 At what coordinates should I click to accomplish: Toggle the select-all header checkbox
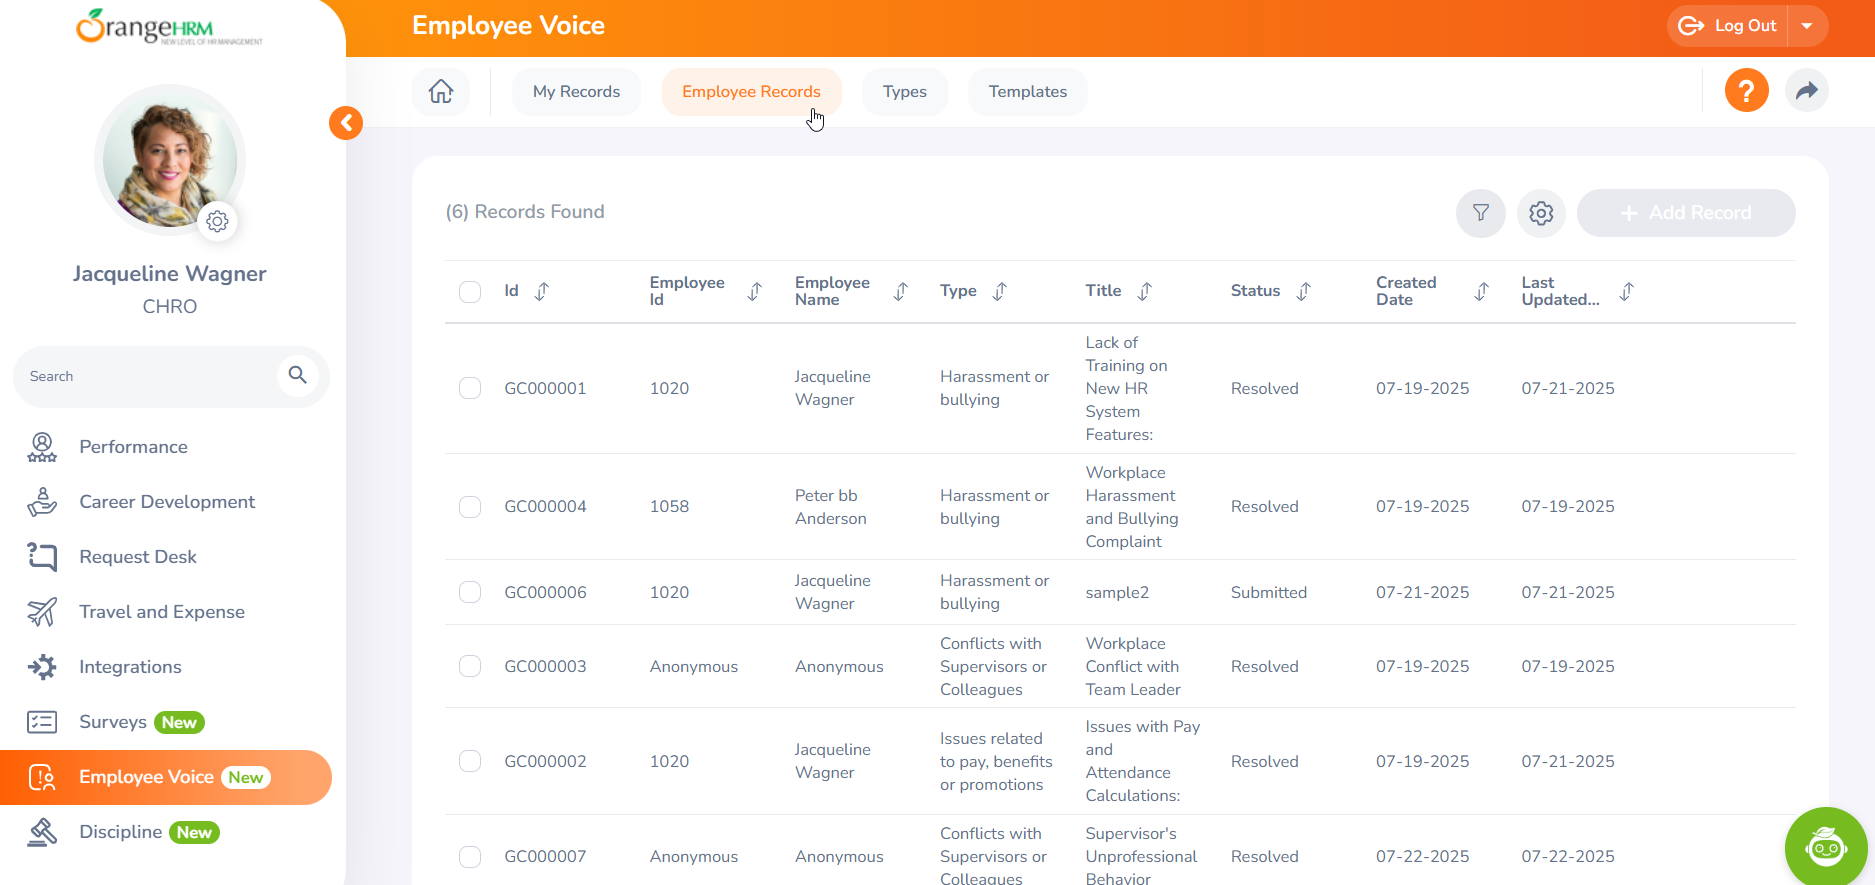(x=470, y=292)
